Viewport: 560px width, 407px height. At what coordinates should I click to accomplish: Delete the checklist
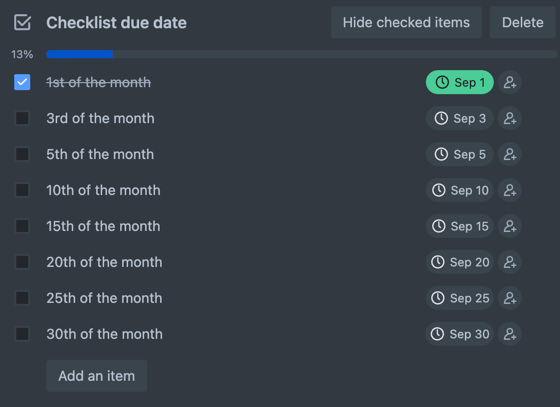point(522,22)
